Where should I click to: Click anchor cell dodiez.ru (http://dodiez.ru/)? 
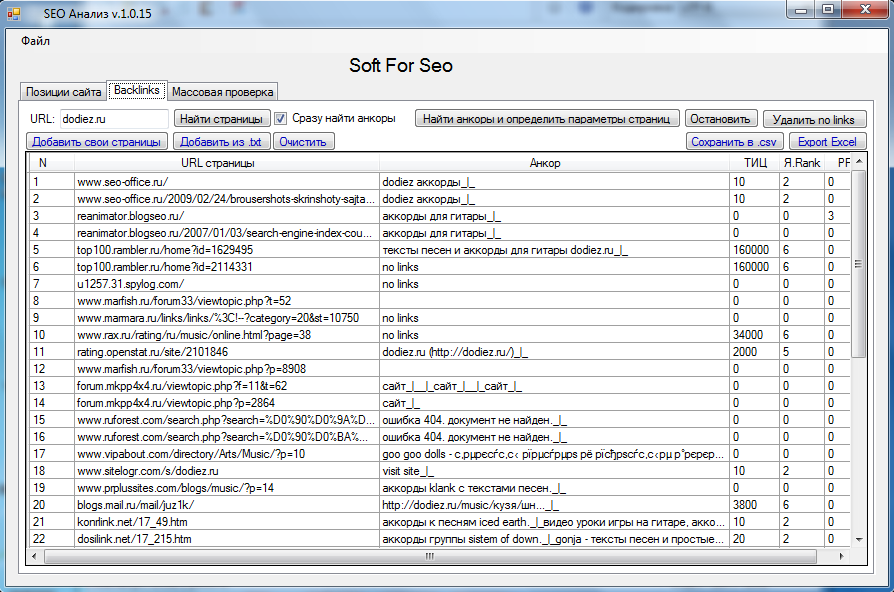[x=554, y=352]
